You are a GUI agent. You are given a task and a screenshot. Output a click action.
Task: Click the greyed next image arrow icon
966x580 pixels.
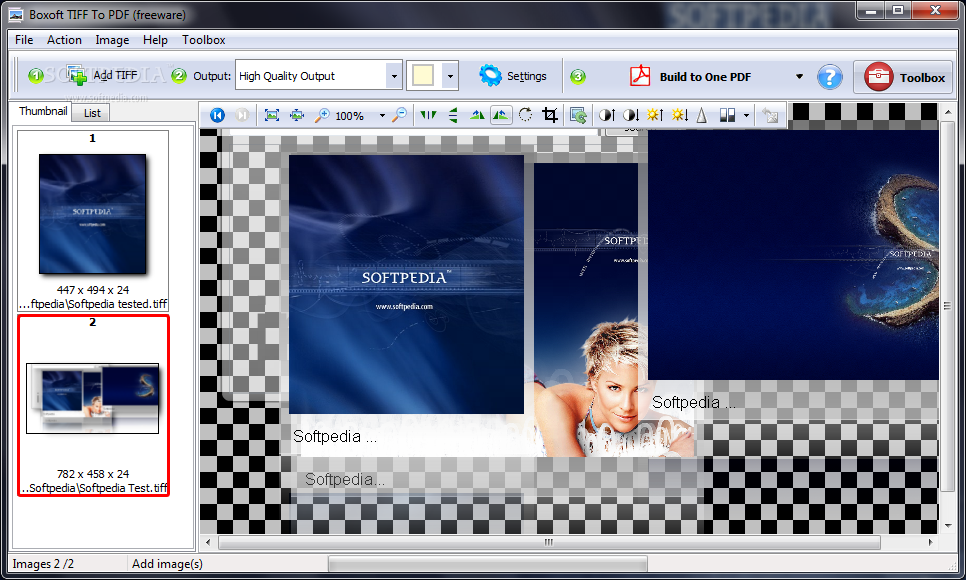(x=242, y=115)
